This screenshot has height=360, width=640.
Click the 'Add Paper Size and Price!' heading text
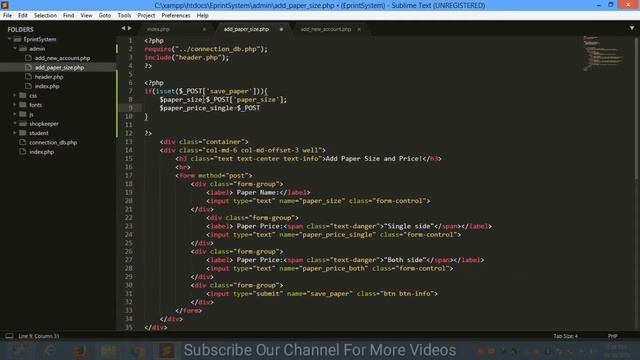374,158
